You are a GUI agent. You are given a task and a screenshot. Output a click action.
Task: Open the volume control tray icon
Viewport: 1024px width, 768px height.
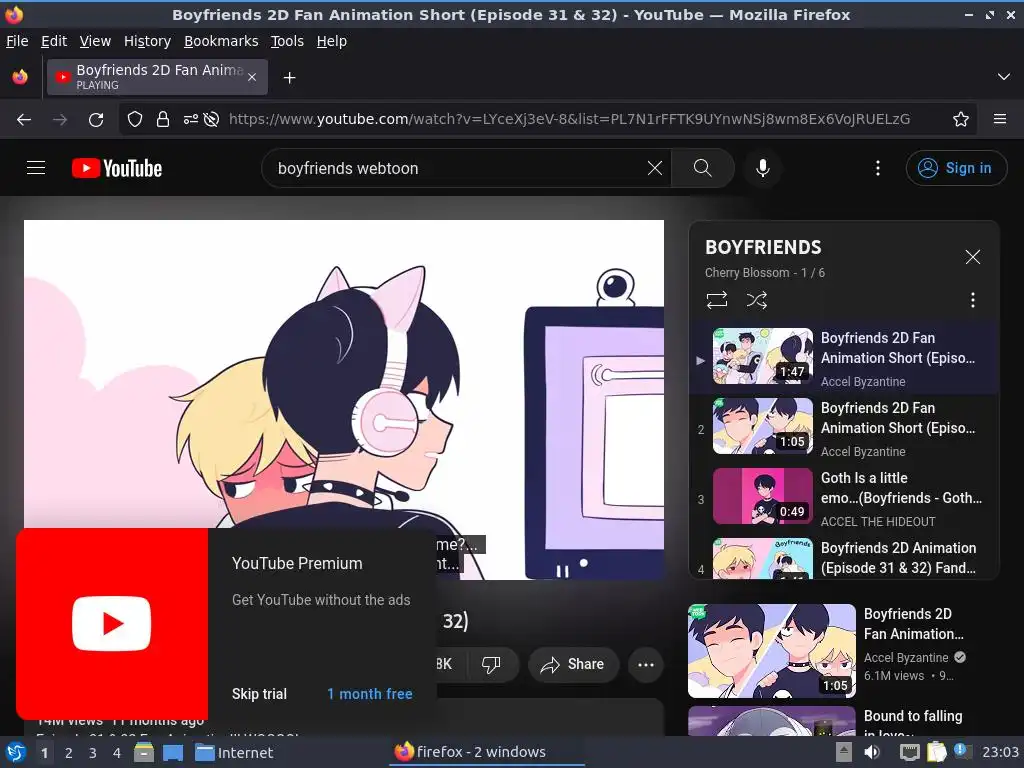pyautogui.click(x=872, y=752)
